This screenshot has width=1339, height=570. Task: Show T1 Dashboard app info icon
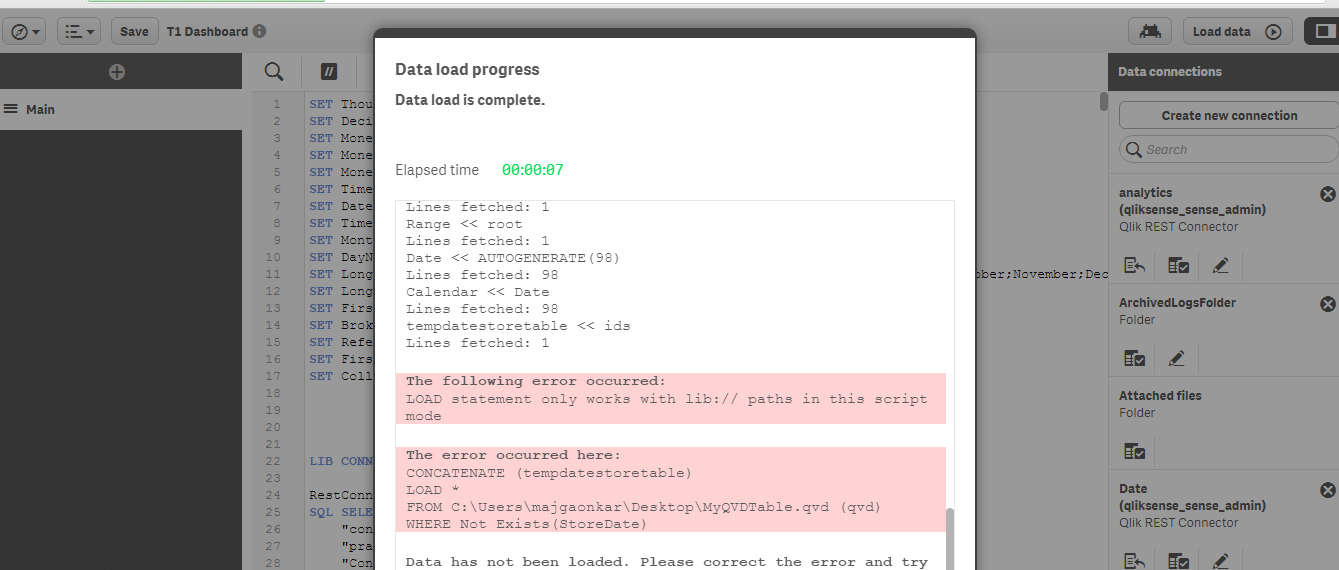[260, 31]
